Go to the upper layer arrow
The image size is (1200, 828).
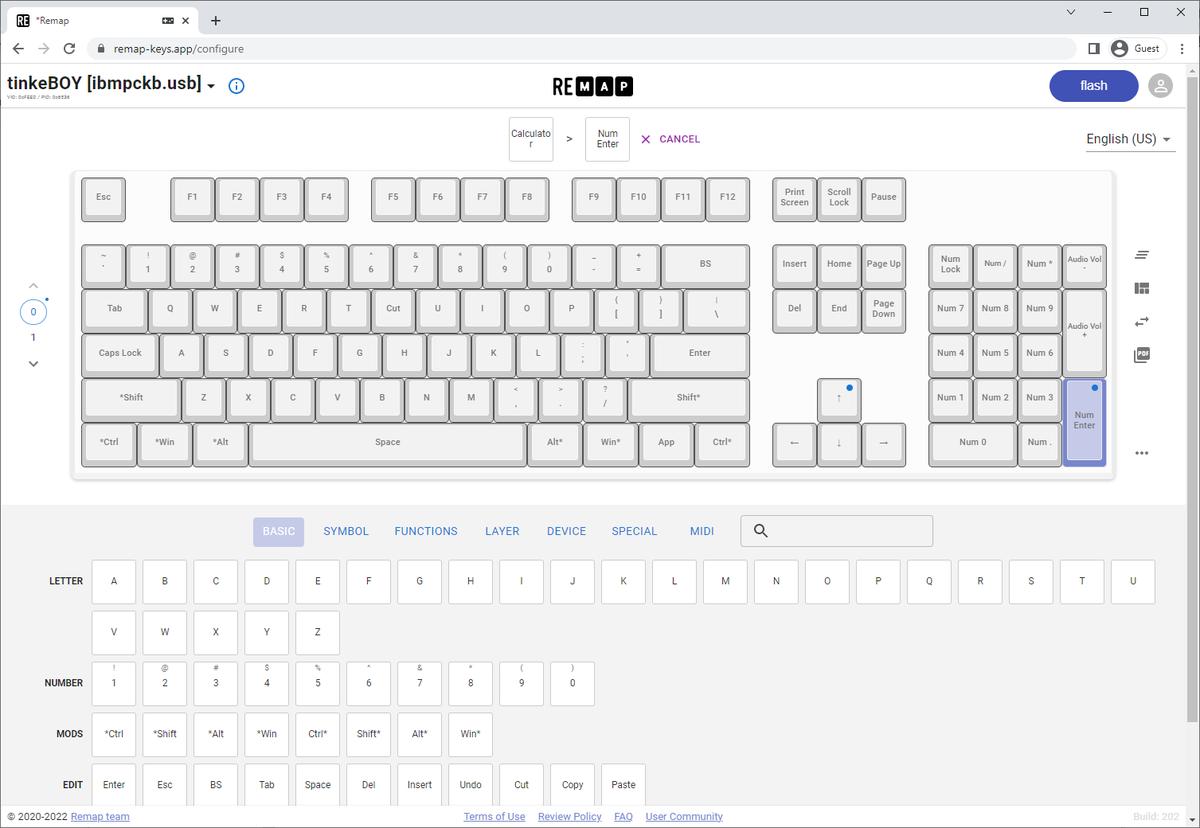[33, 286]
